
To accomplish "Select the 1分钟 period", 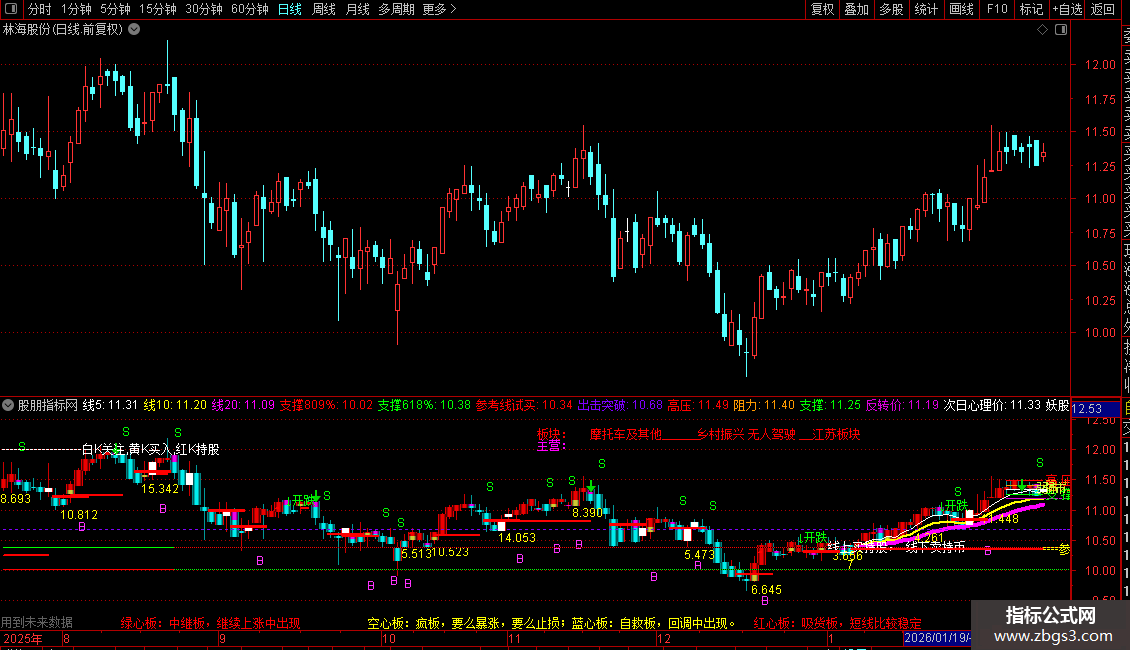I will [76, 9].
